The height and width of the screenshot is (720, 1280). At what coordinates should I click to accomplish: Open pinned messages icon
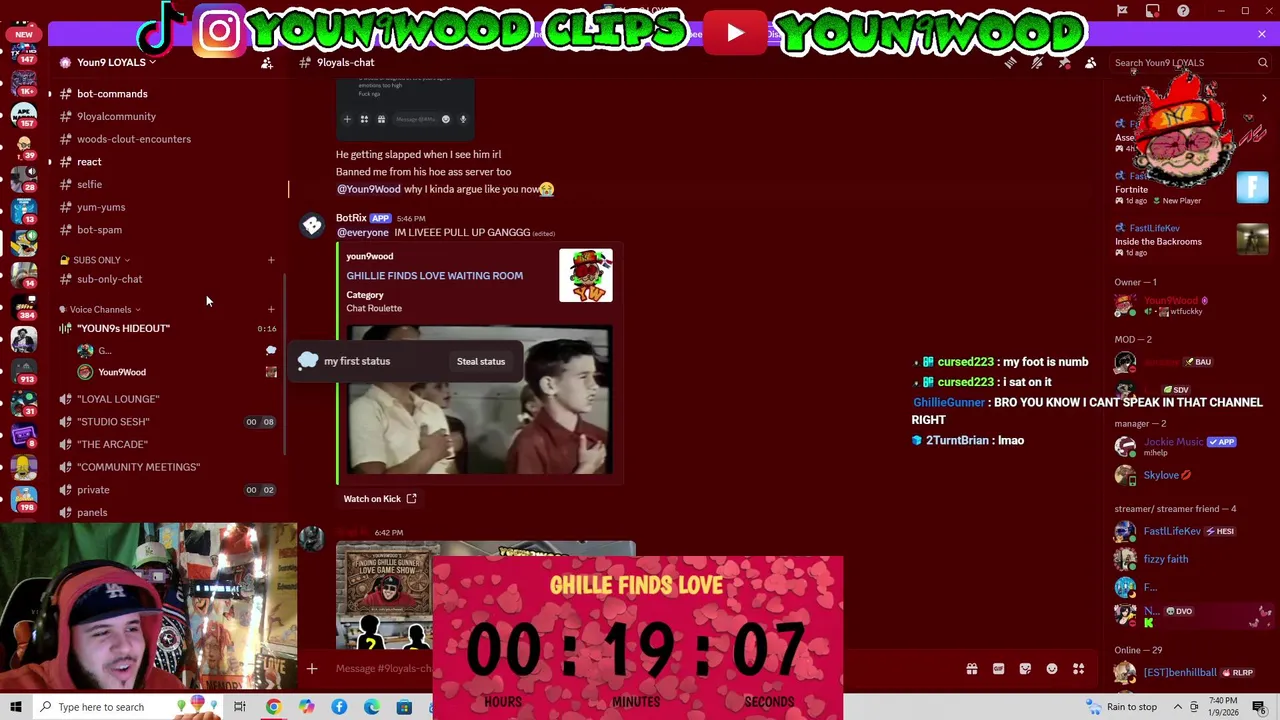click(1064, 62)
